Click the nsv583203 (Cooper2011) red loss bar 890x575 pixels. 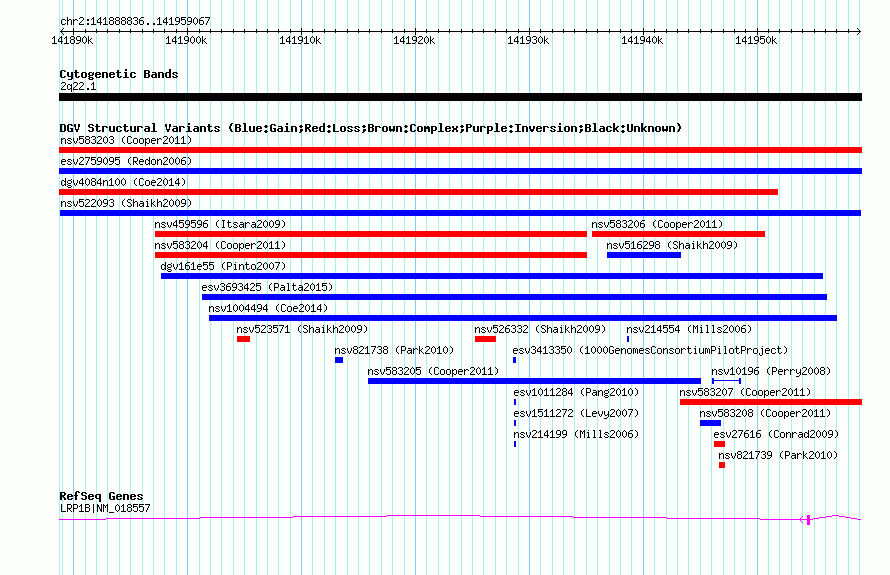[460, 150]
